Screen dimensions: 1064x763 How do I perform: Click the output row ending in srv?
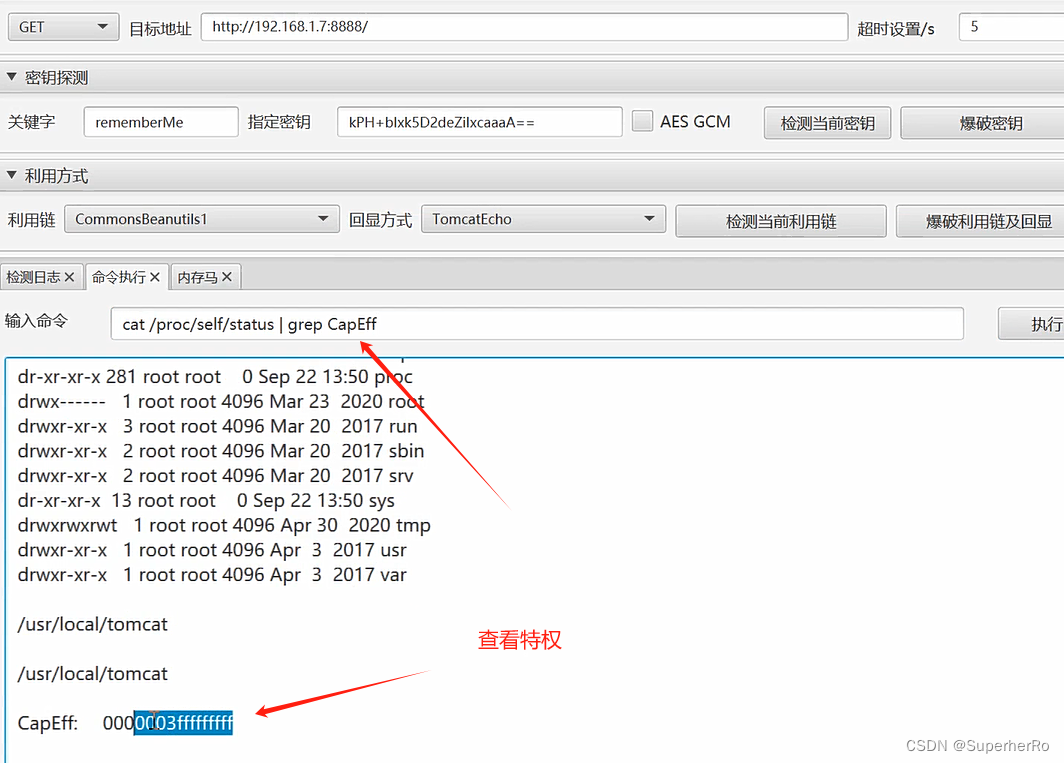click(216, 476)
